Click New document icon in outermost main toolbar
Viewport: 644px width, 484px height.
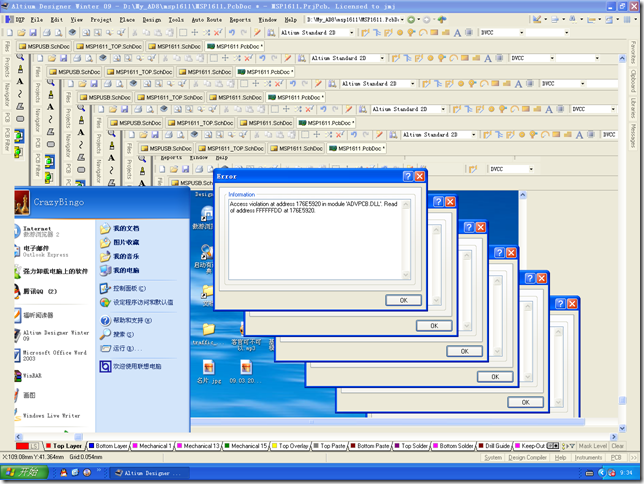pos(9,32)
